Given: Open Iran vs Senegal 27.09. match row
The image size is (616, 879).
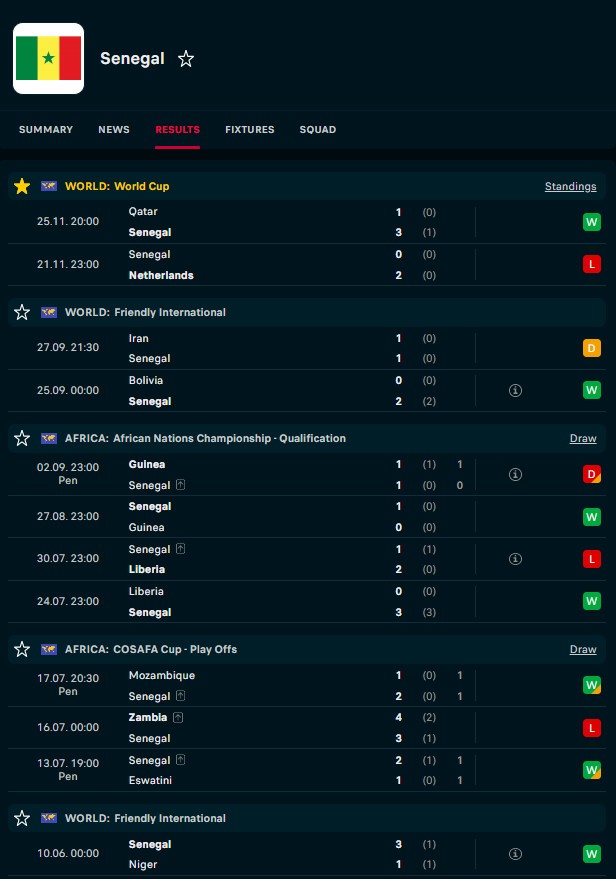Looking at the screenshot, I should click(307, 348).
